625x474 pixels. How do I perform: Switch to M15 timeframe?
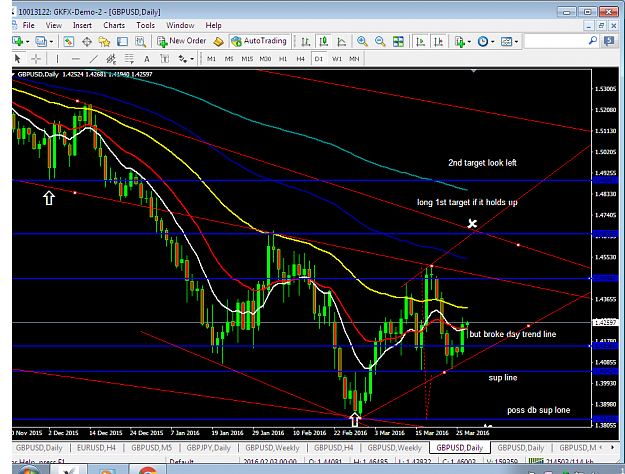[247, 59]
